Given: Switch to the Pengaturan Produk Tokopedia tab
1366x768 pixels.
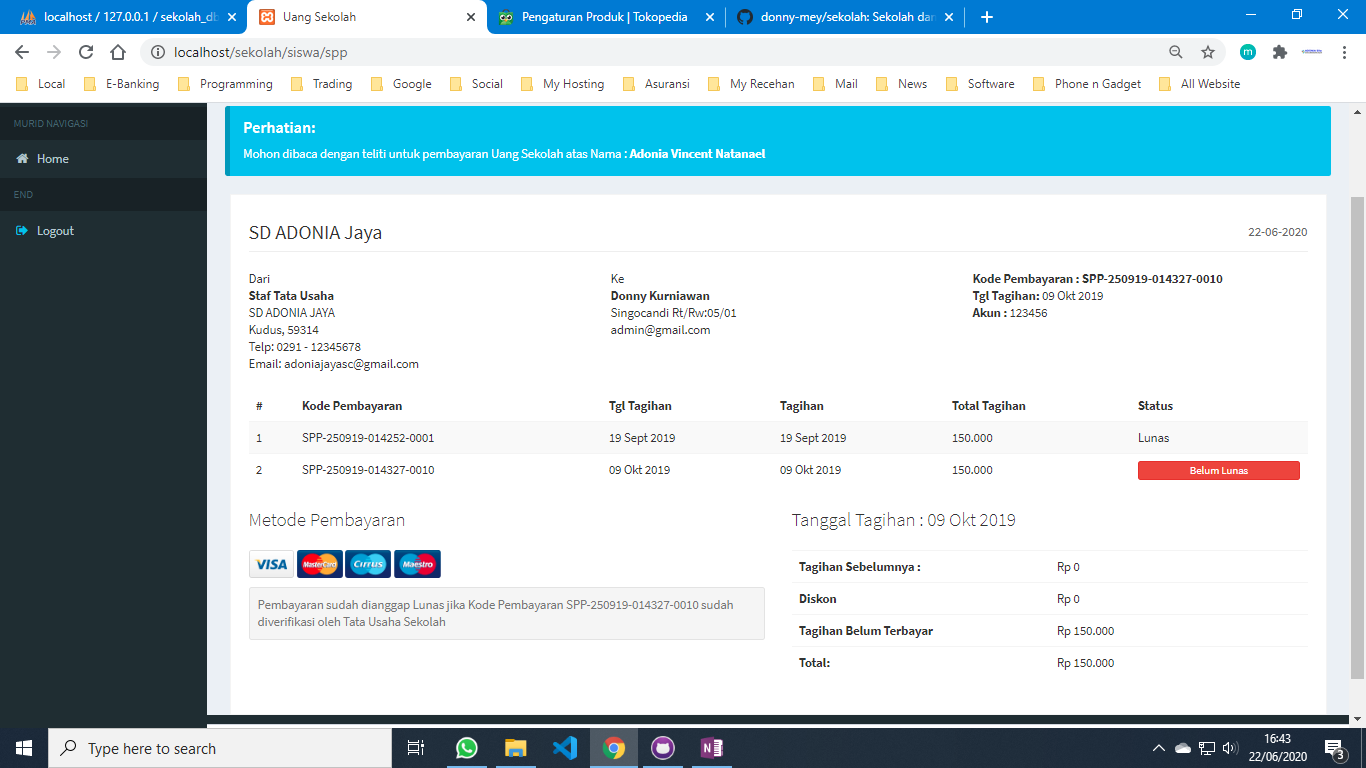Looking at the screenshot, I should (x=606, y=17).
